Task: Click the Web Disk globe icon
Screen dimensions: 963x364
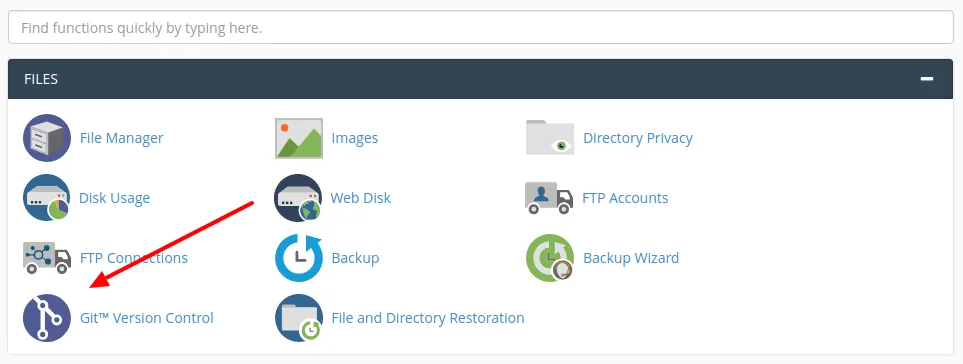Action: tap(298, 198)
